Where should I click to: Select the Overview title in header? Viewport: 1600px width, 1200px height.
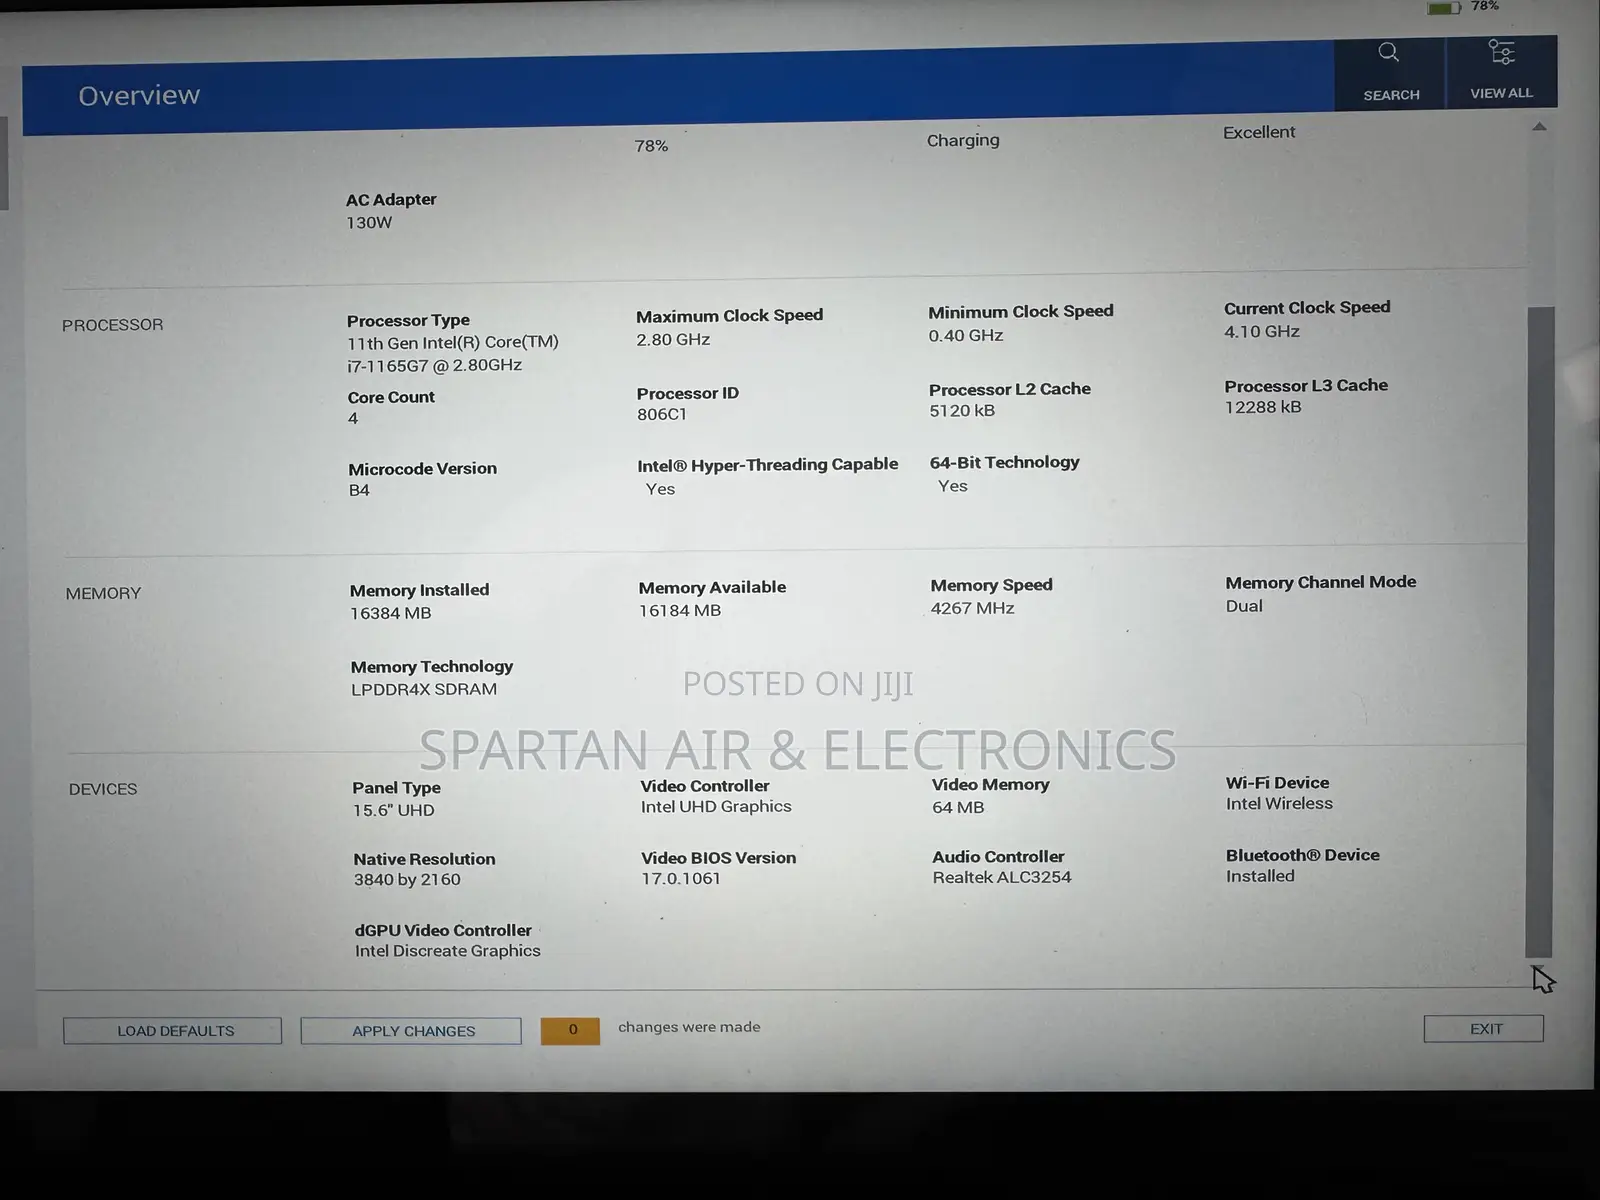click(139, 96)
